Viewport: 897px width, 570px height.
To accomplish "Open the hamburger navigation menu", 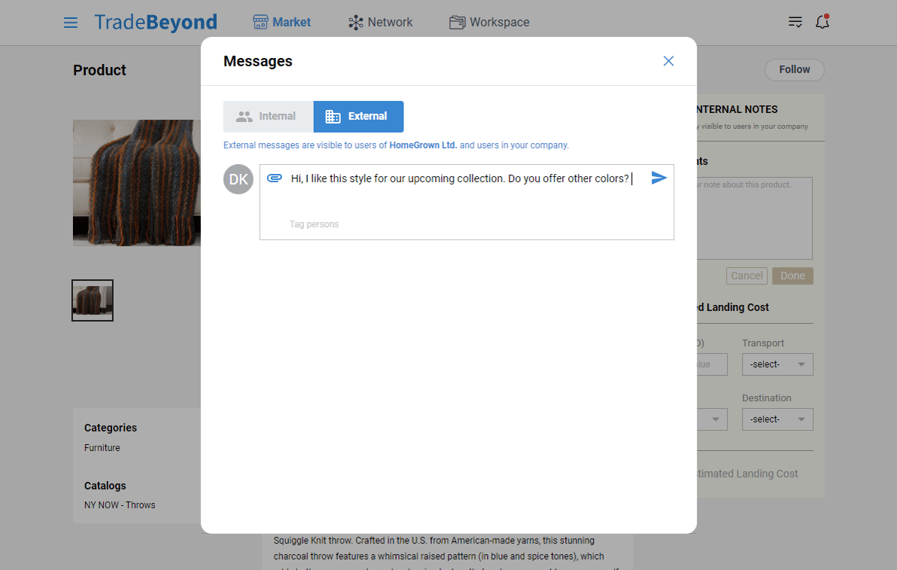I will (x=71, y=22).
